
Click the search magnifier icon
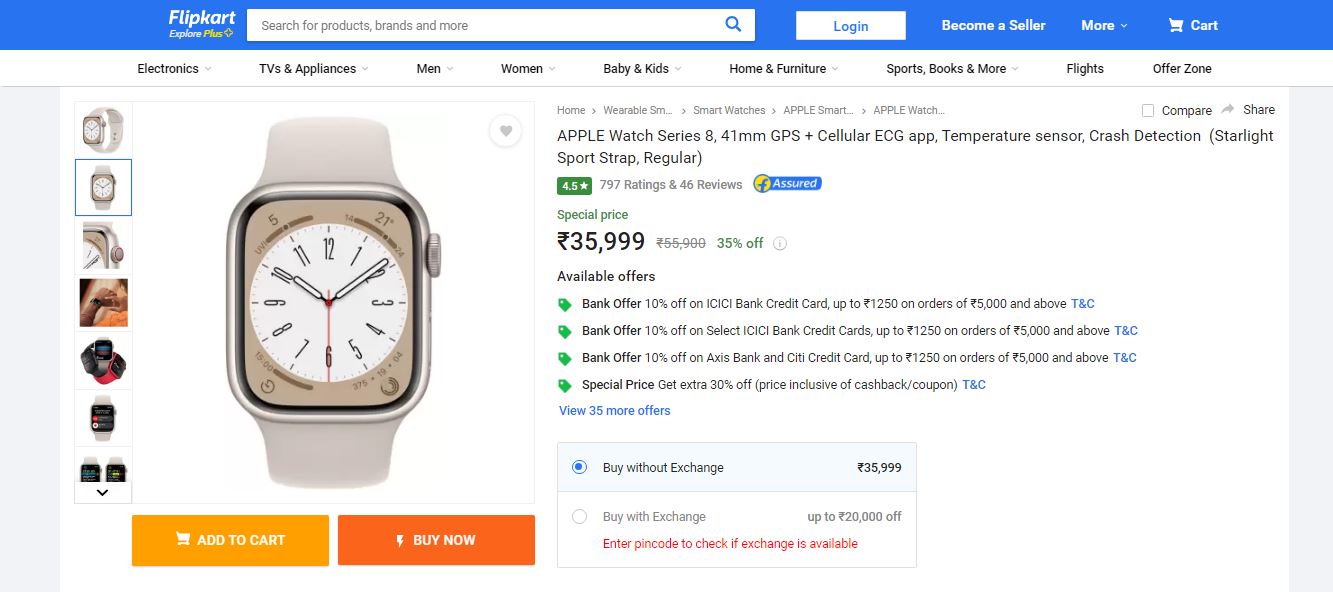[733, 25]
